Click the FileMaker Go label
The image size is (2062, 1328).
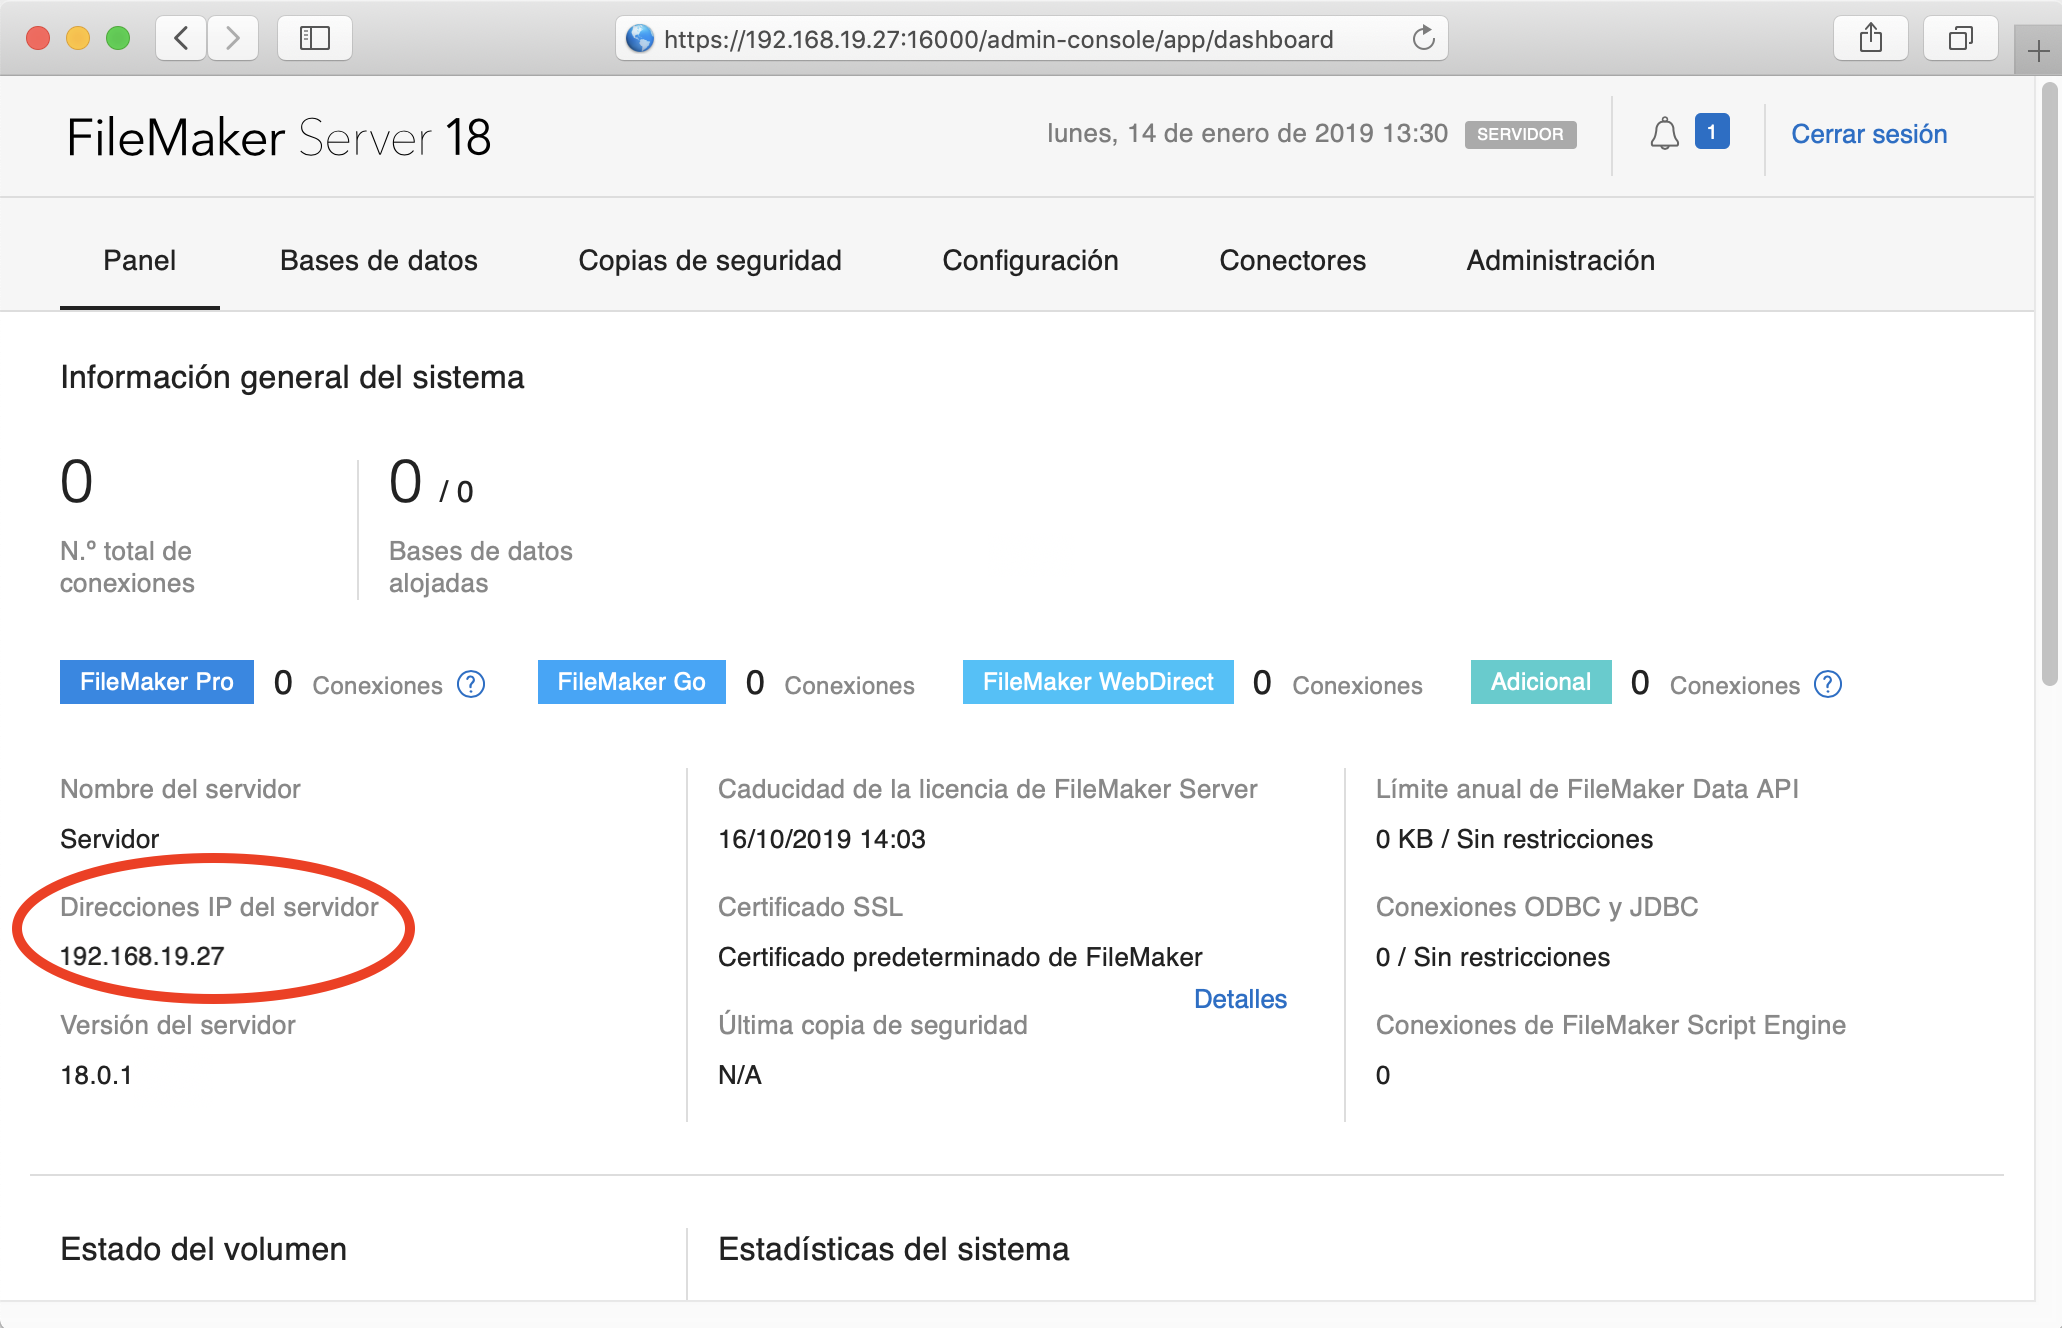pyautogui.click(x=632, y=682)
